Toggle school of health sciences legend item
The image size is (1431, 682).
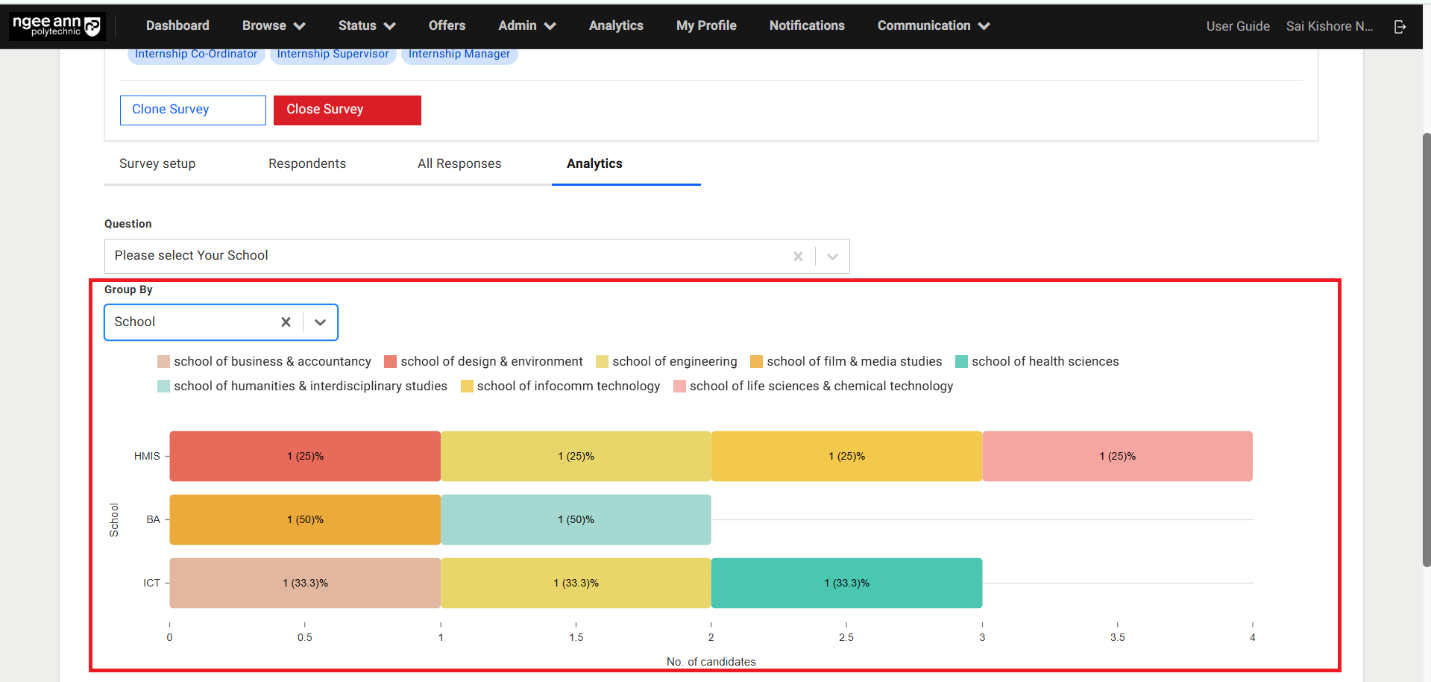pos(1037,362)
